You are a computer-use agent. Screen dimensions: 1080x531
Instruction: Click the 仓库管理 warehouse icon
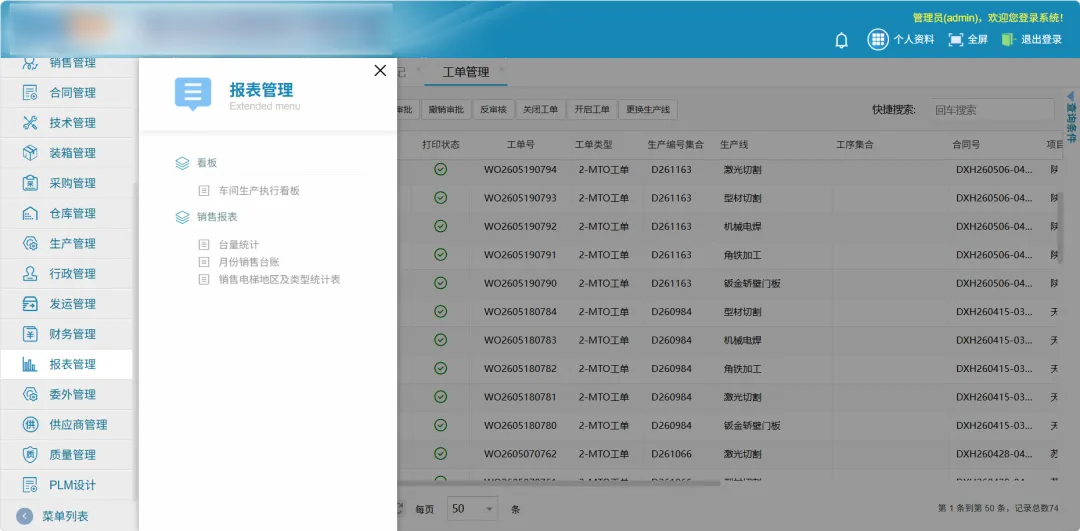(30, 214)
